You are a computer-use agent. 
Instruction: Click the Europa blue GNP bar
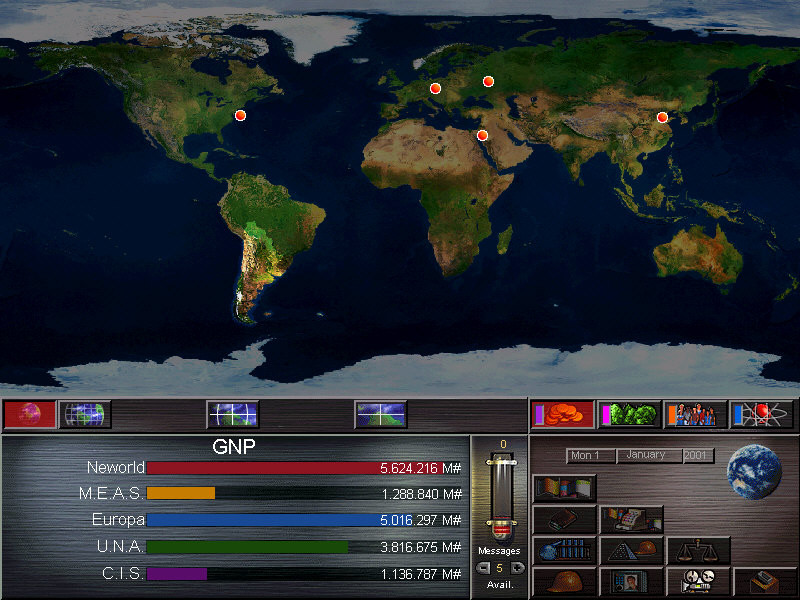[x=280, y=520]
